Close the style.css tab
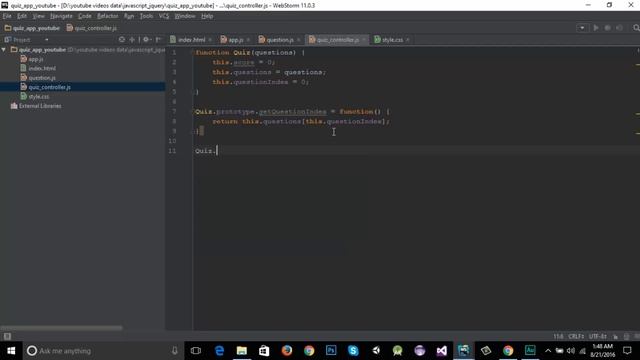The image size is (640, 360). [x=408, y=40]
